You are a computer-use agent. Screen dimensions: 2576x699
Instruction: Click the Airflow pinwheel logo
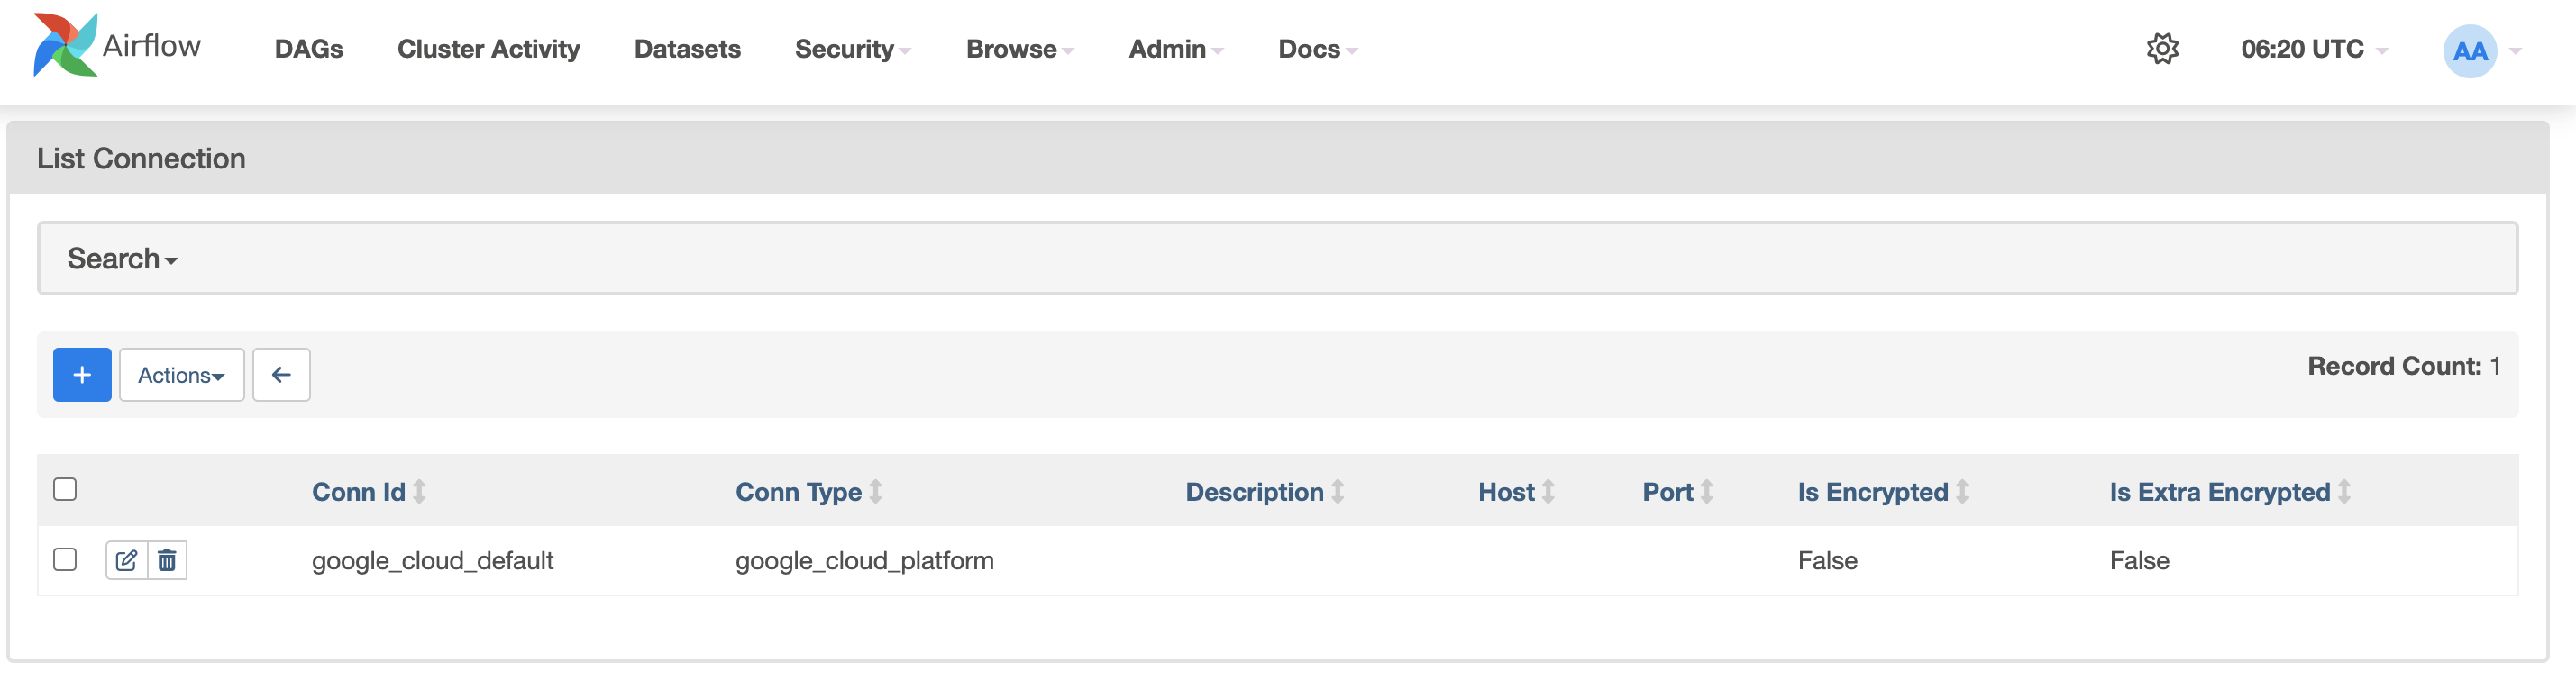65,46
